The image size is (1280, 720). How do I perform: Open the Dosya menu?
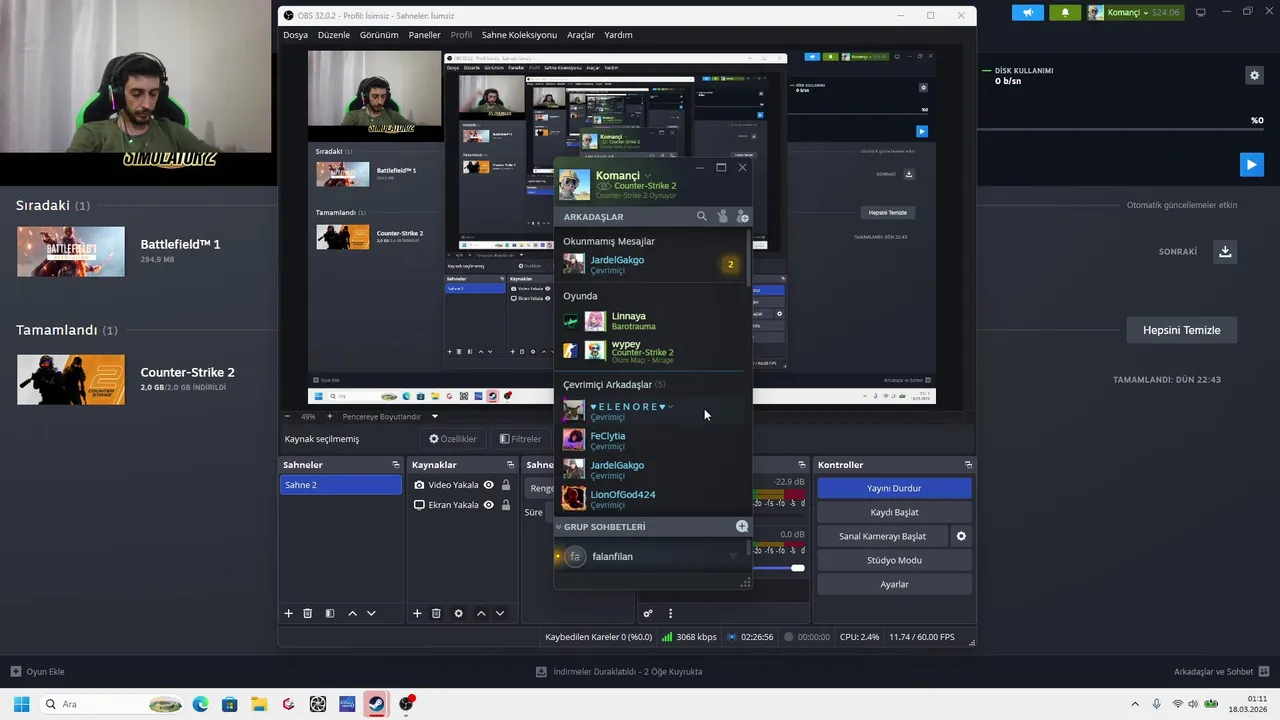point(295,35)
